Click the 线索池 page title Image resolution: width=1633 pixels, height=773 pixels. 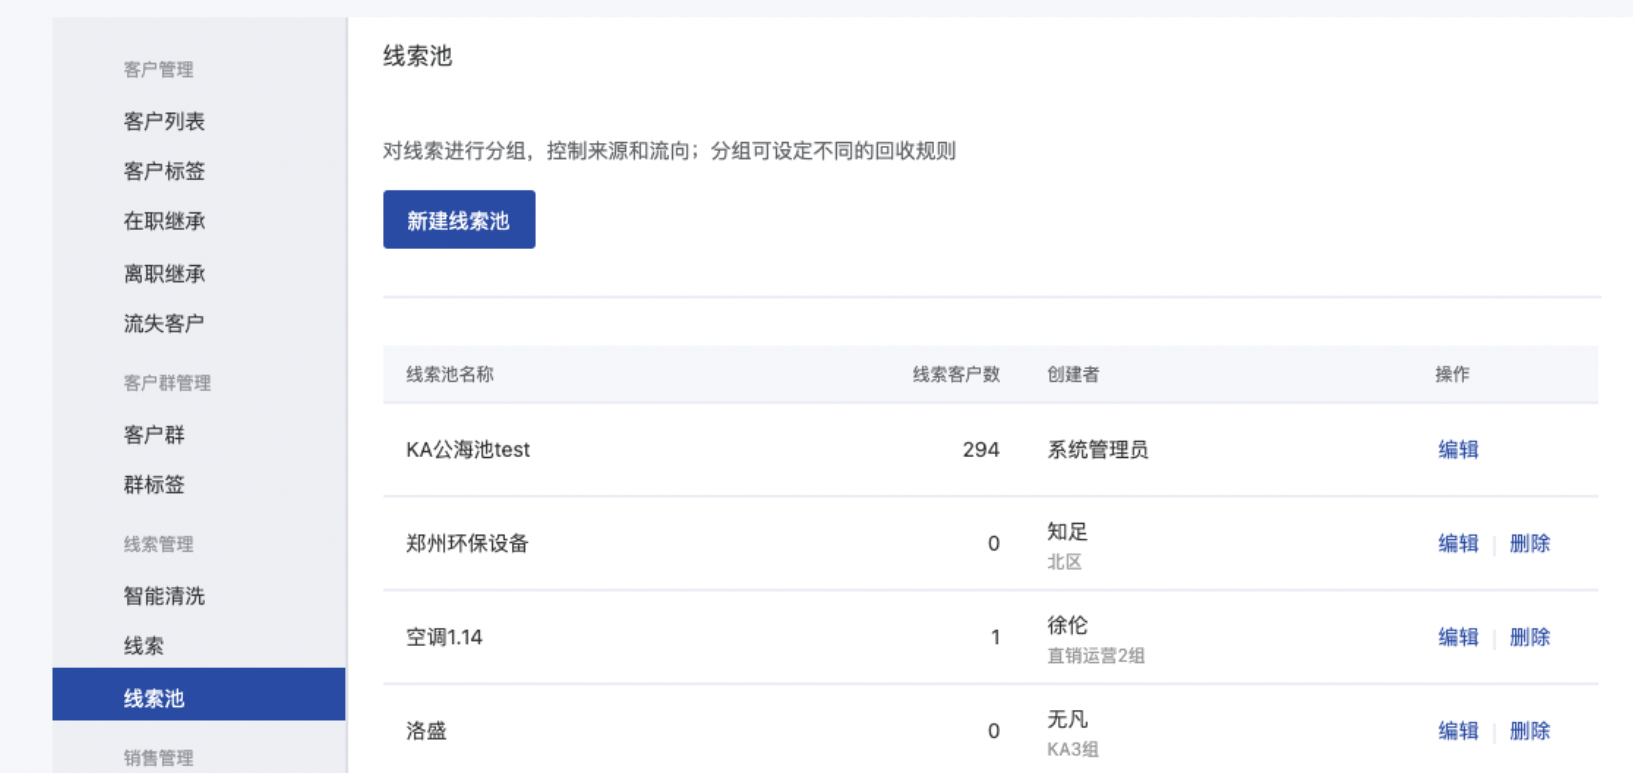418,56
